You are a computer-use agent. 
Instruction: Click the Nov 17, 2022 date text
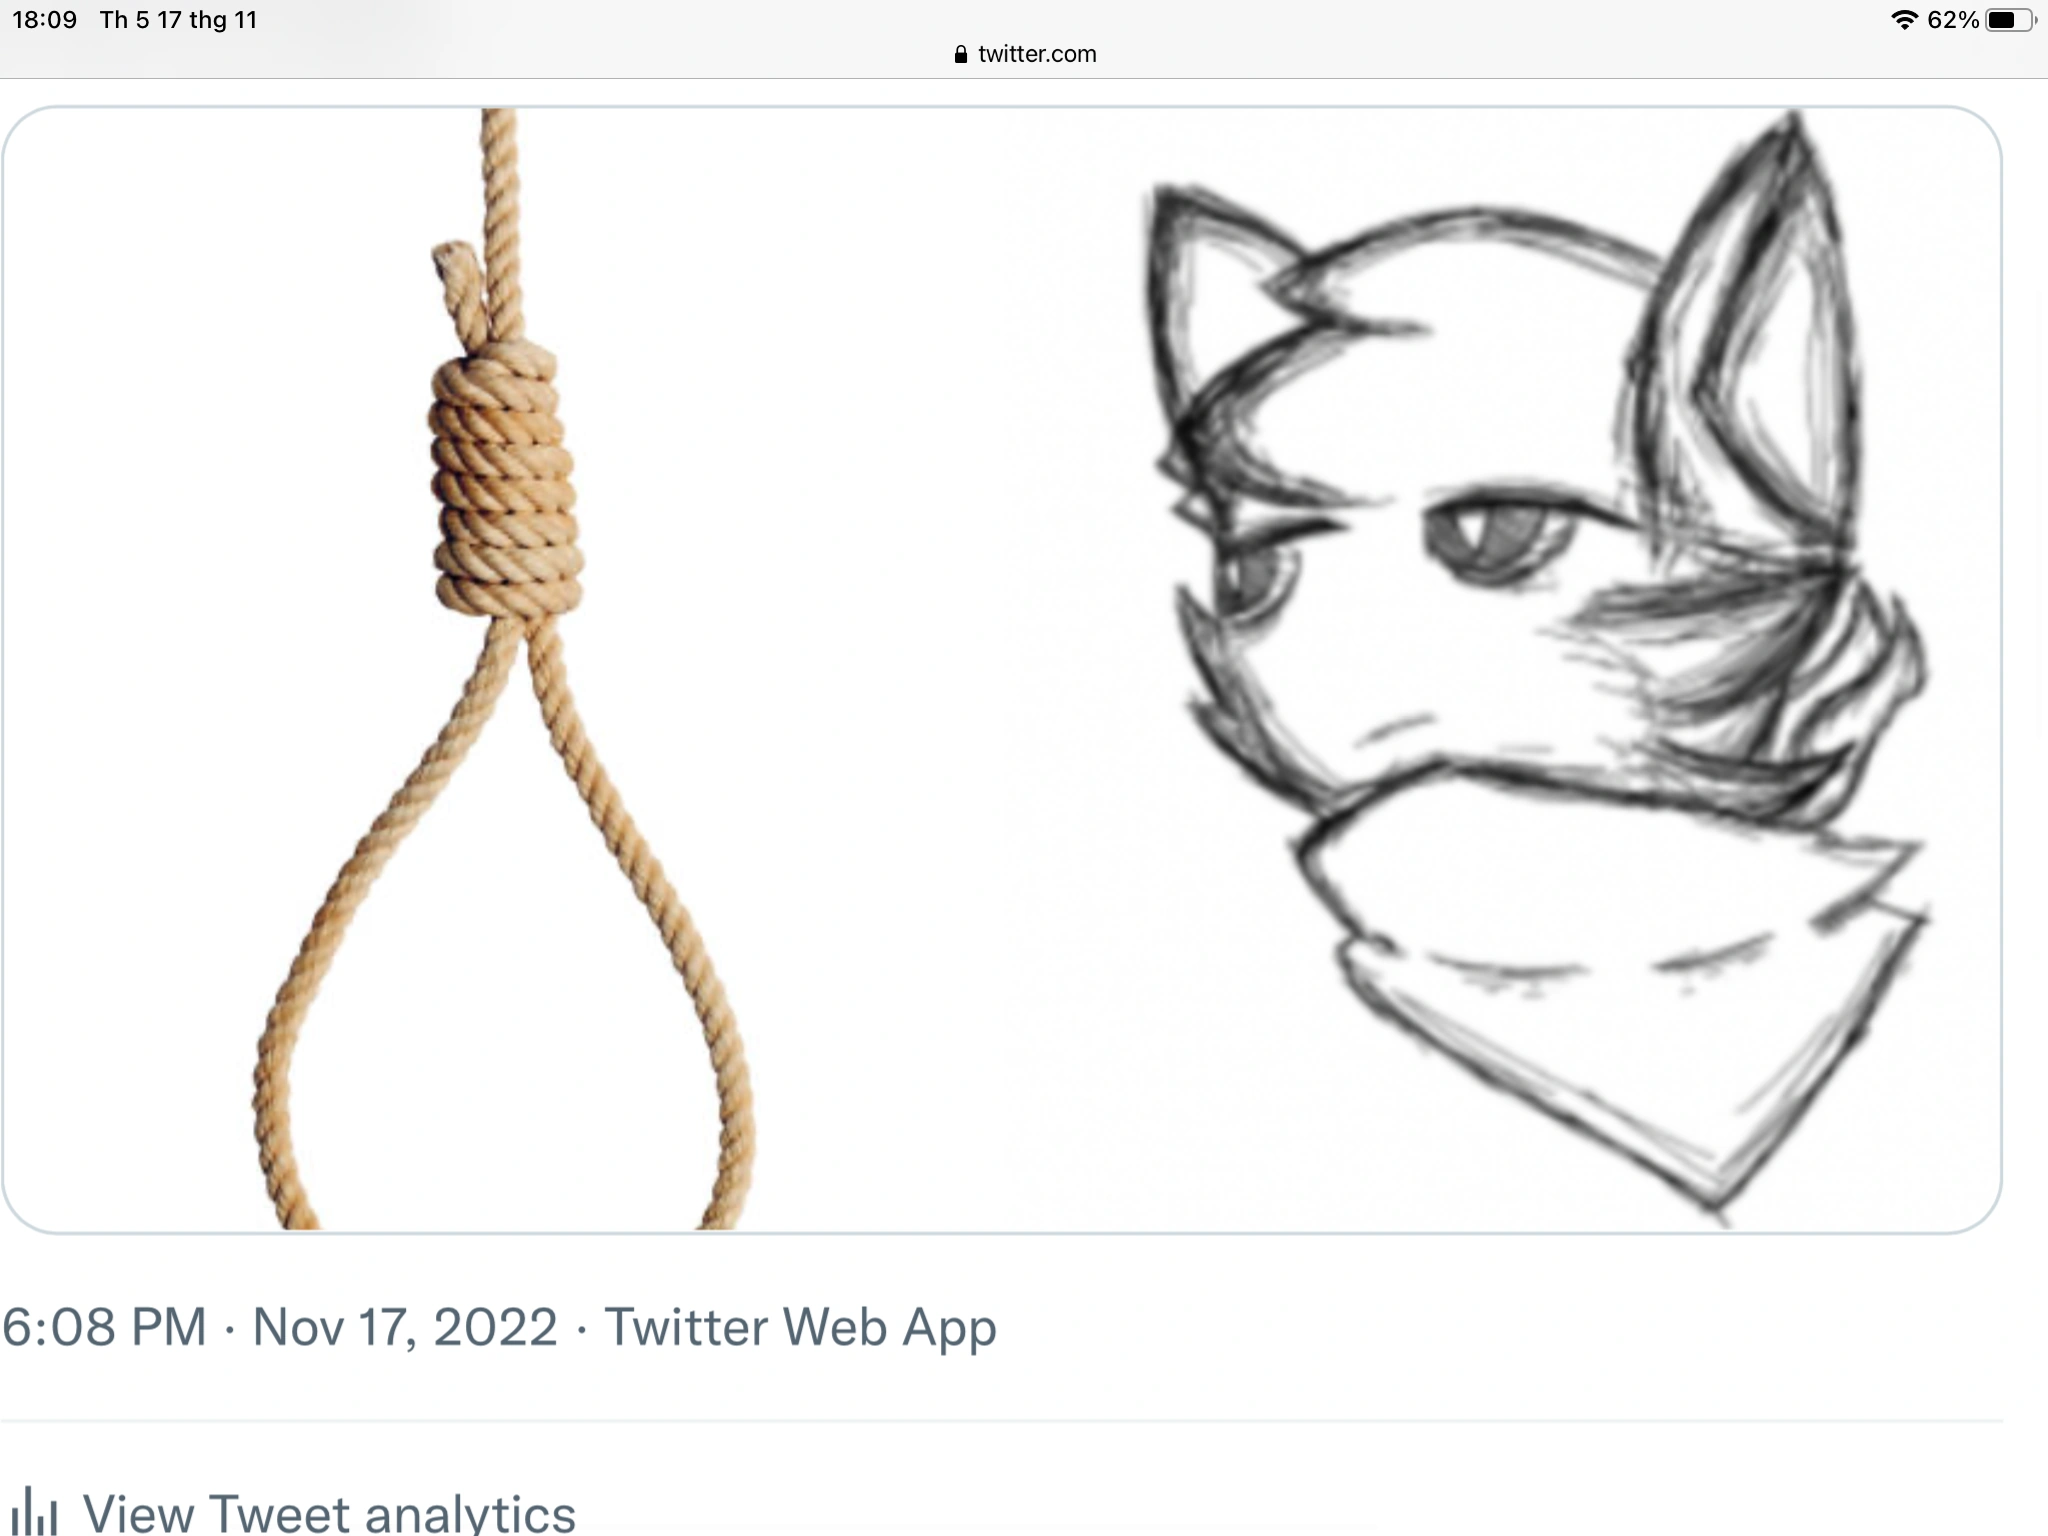pos(405,1327)
